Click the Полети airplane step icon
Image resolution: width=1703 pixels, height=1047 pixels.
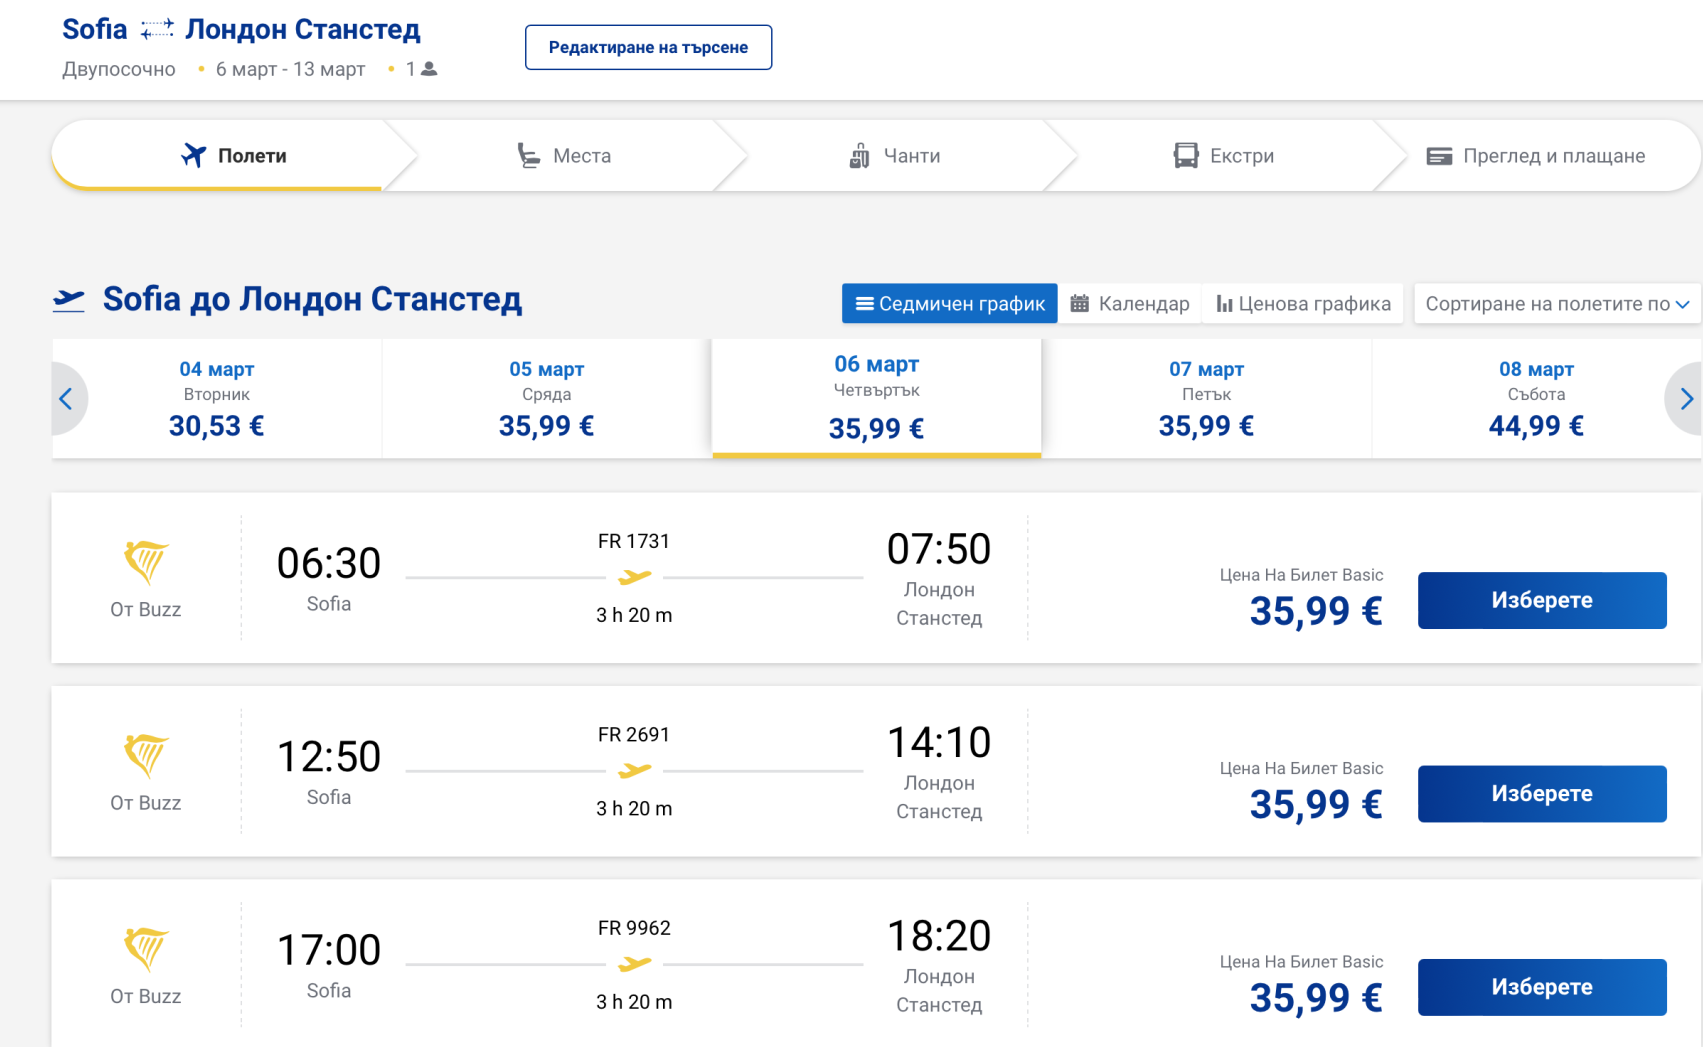tap(193, 155)
